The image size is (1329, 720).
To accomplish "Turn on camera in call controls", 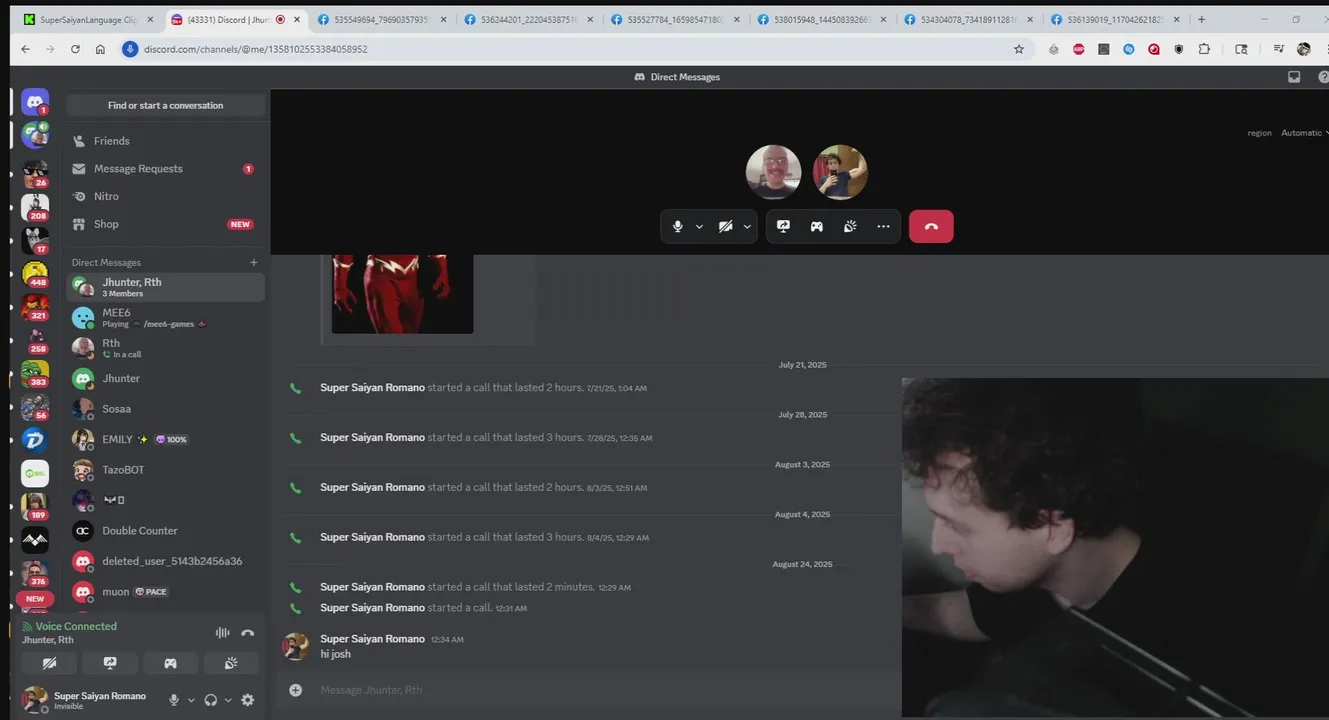I will click(x=726, y=226).
